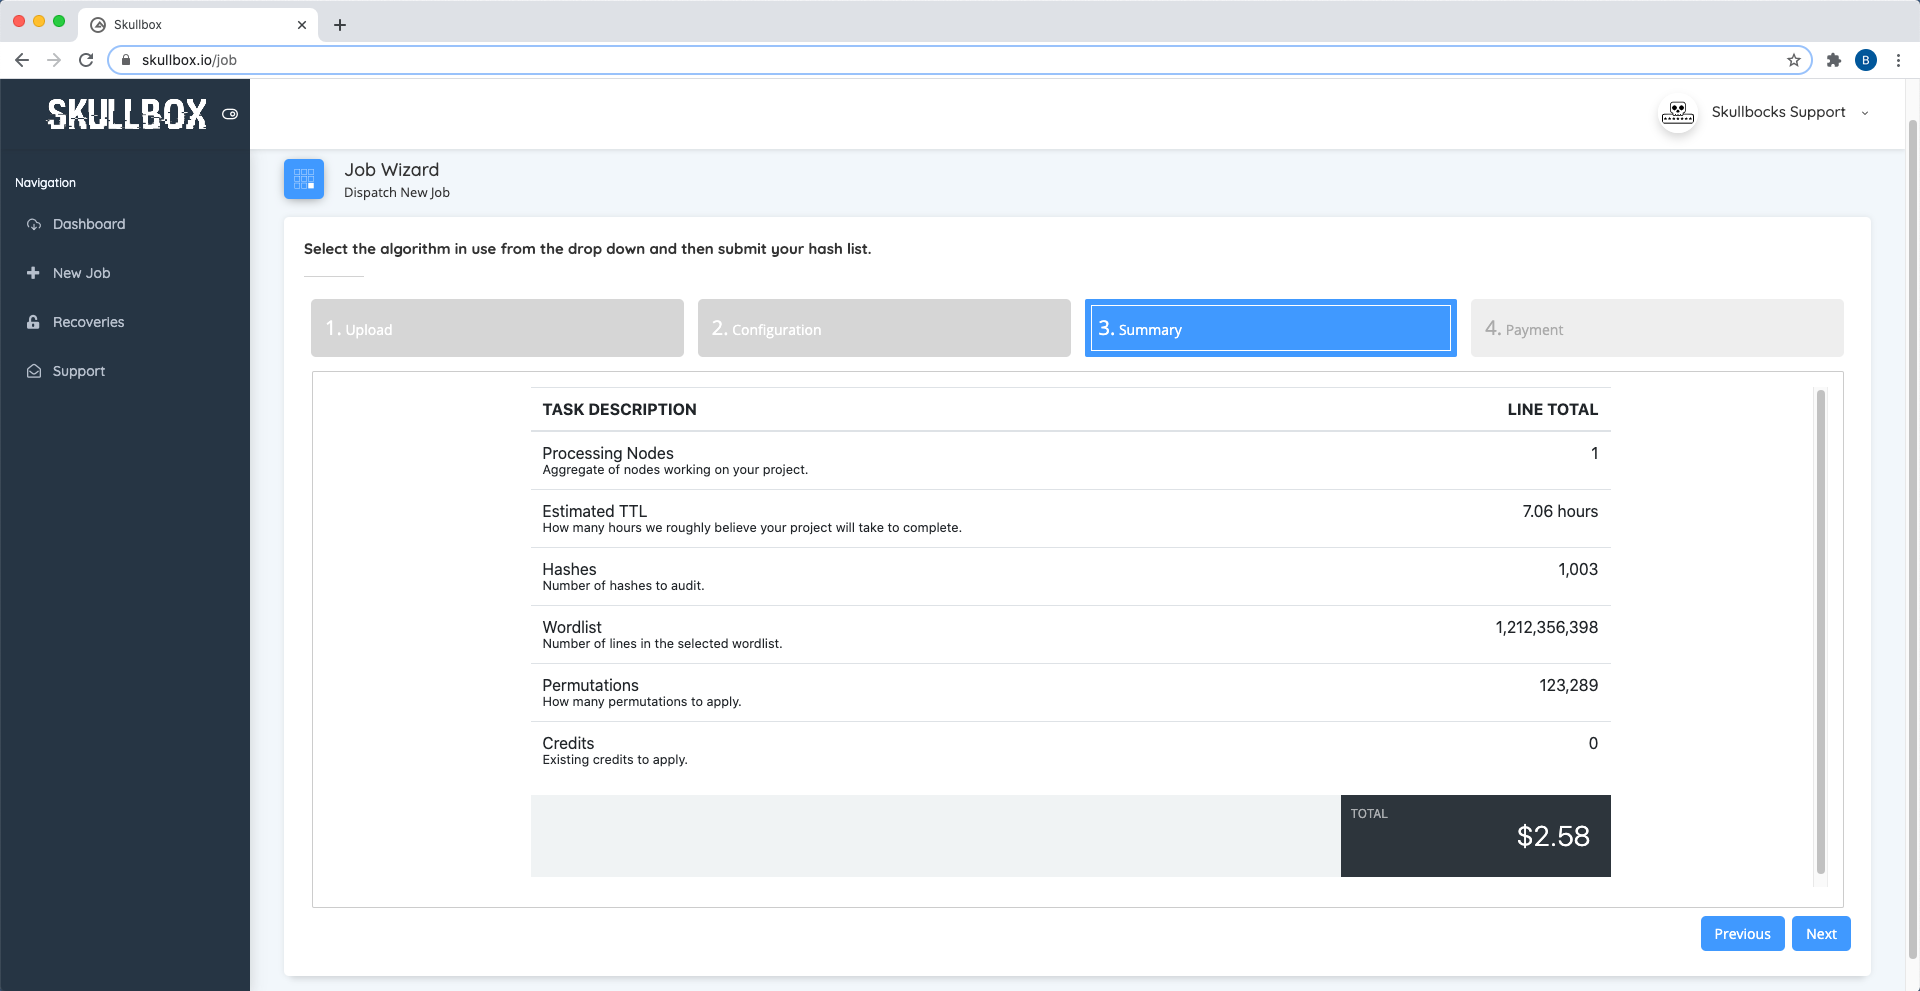
Task: Click the bookmark star in the address bar
Action: coord(1793,60)
